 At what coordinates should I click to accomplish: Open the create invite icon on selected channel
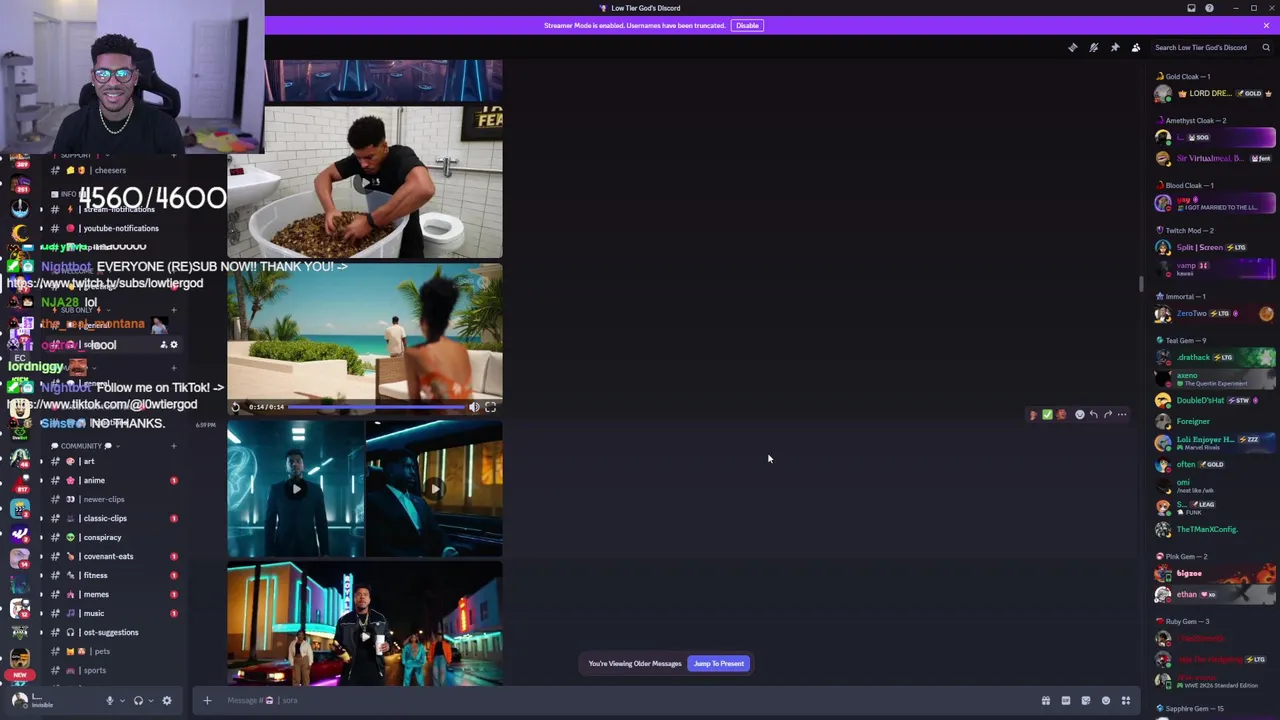(163, 345)
